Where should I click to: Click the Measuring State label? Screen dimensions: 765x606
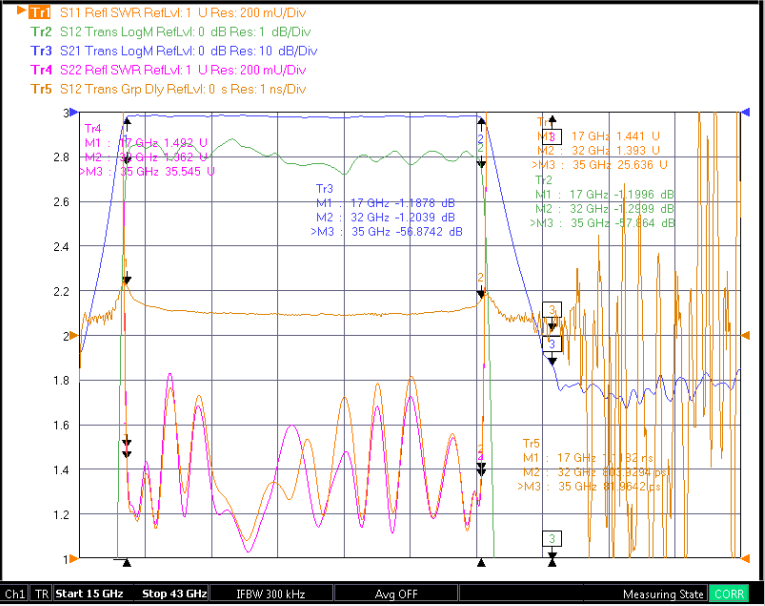tap(663, 594)
